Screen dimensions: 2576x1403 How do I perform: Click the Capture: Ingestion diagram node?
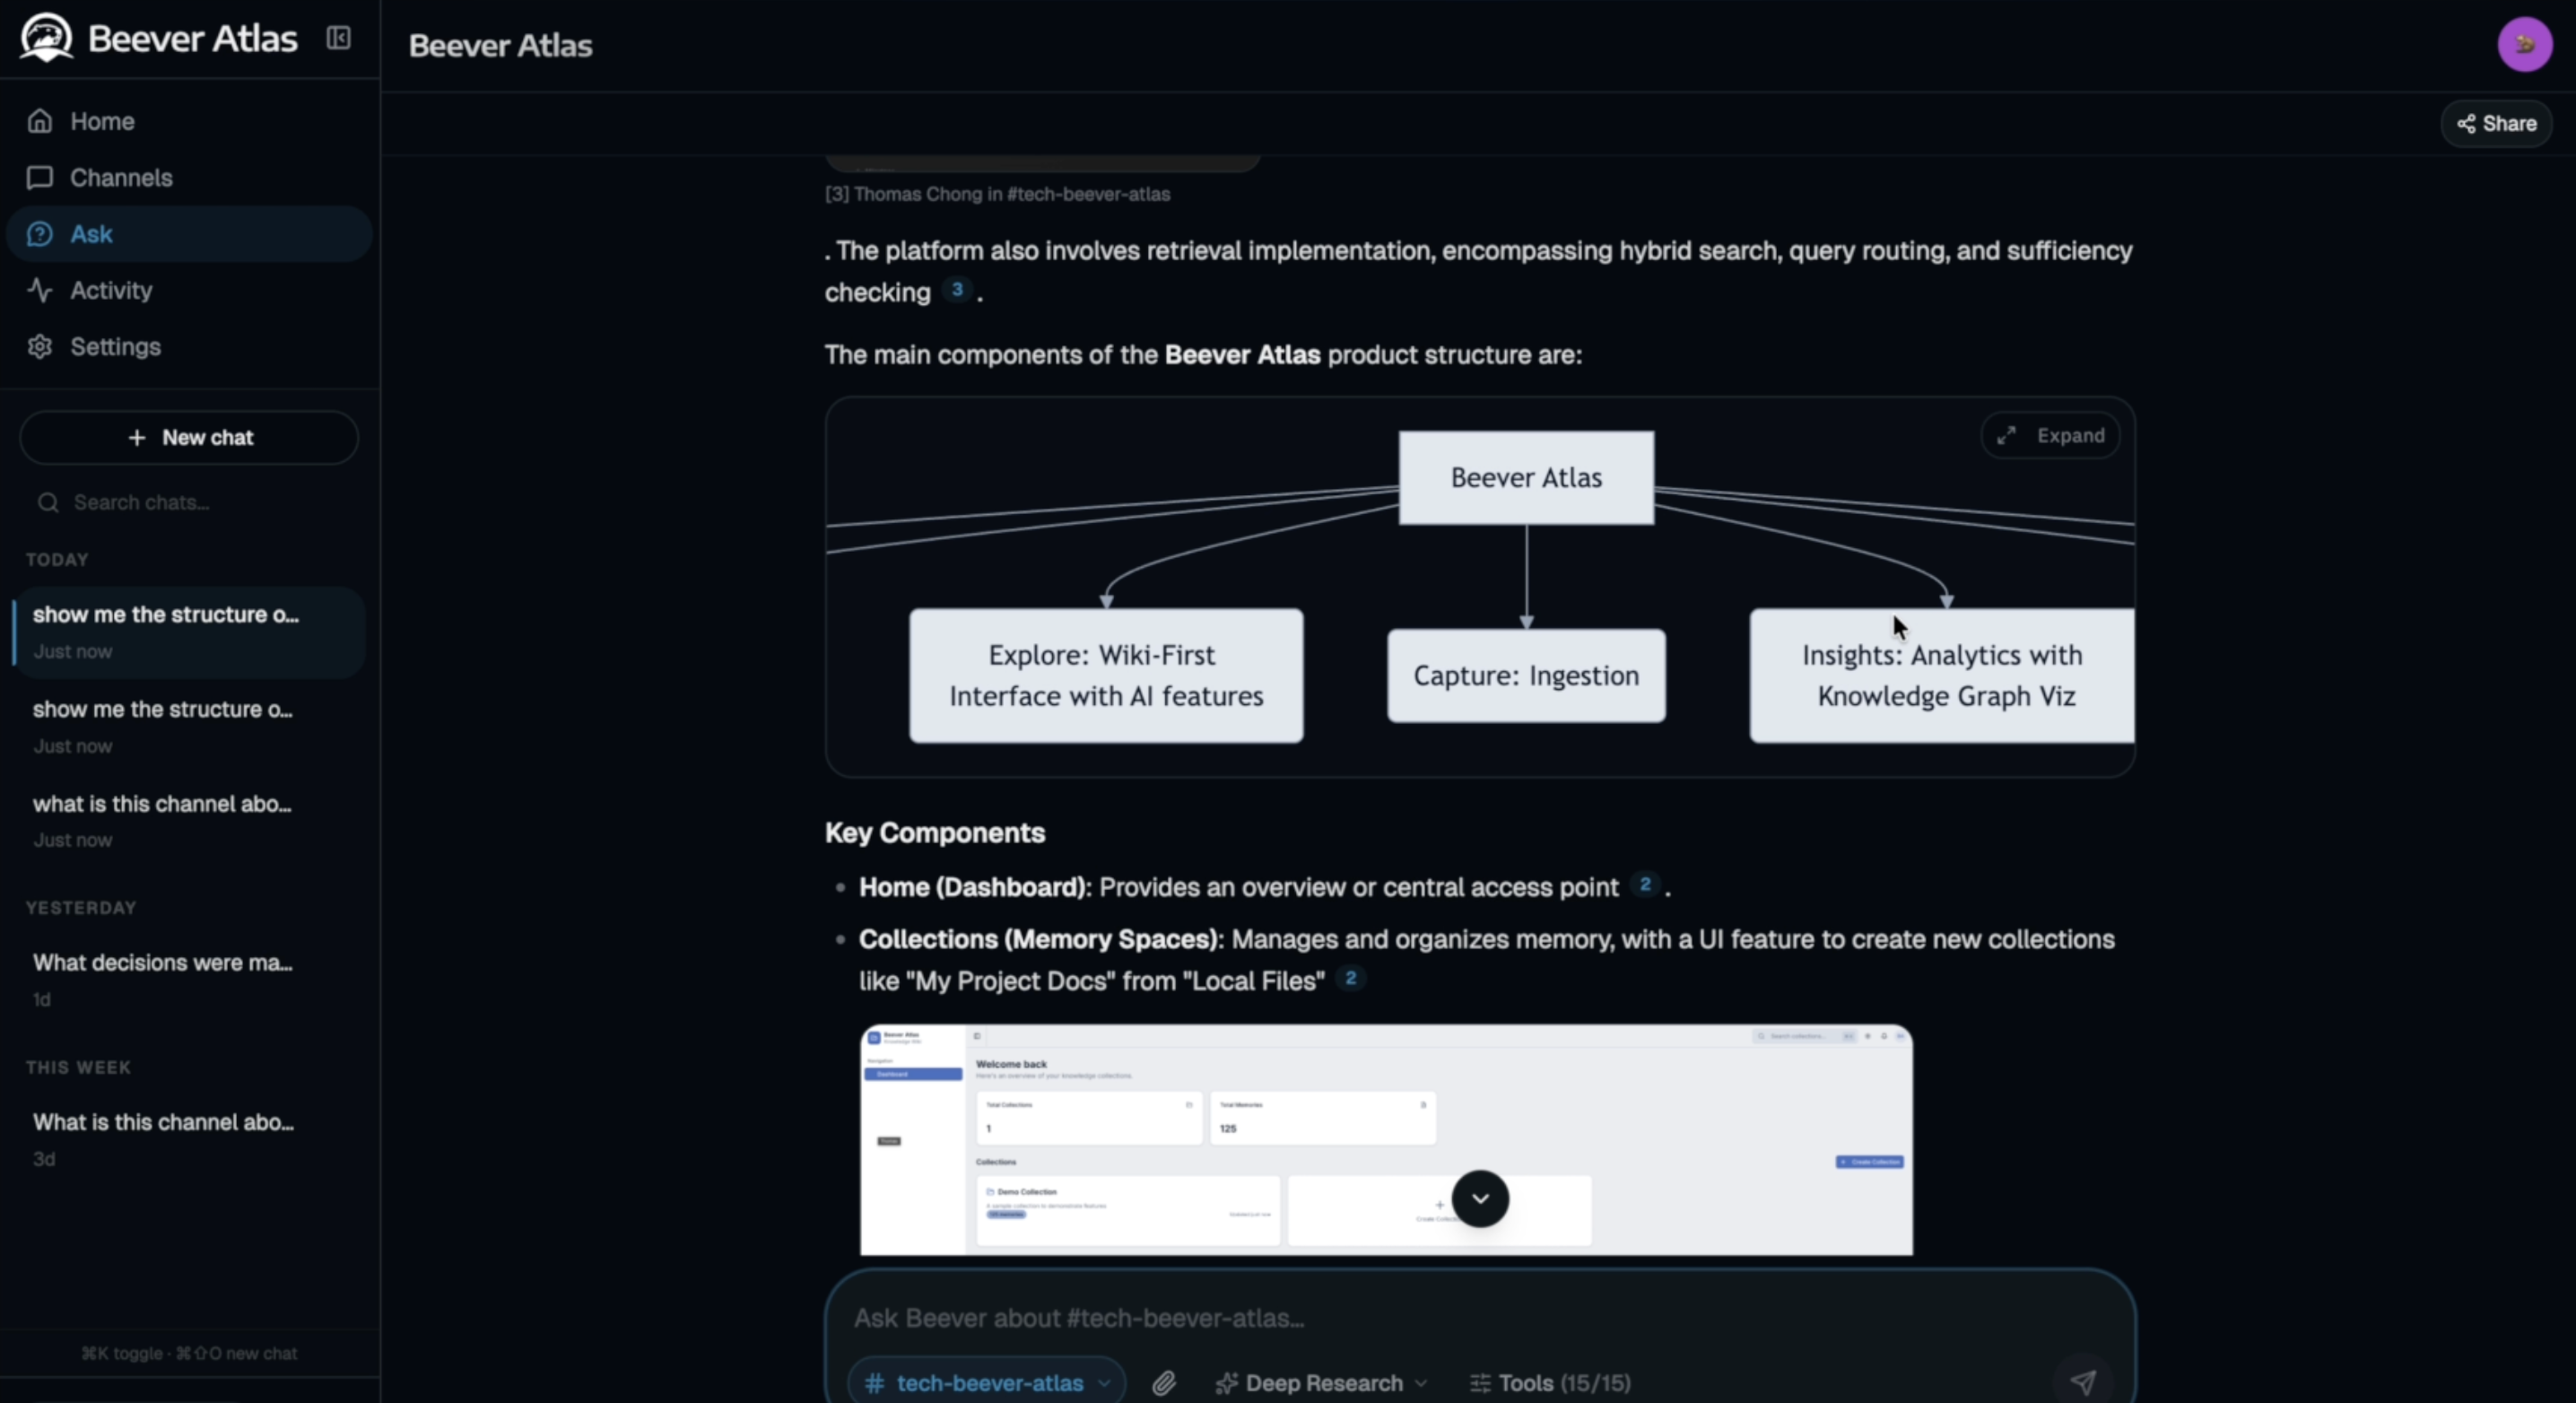tap(1526, 675)
